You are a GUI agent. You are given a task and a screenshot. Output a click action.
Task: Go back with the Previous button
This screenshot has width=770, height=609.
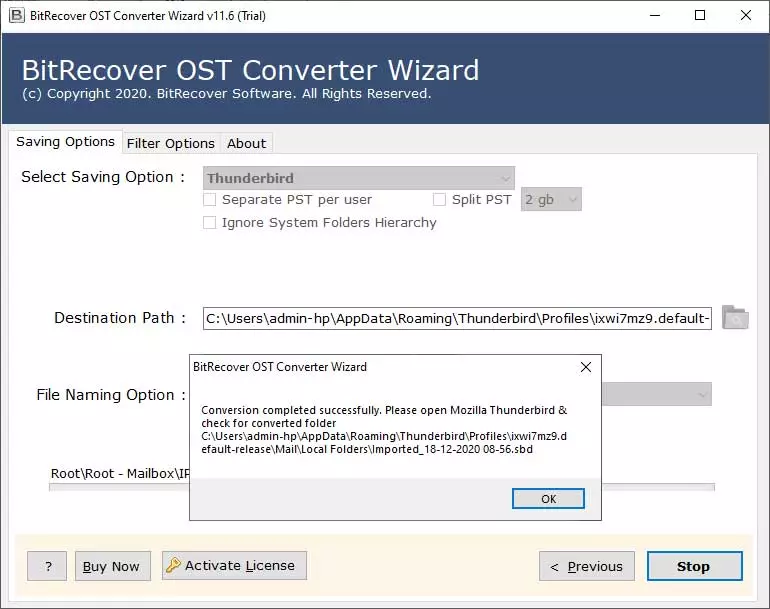pos(587,566)
